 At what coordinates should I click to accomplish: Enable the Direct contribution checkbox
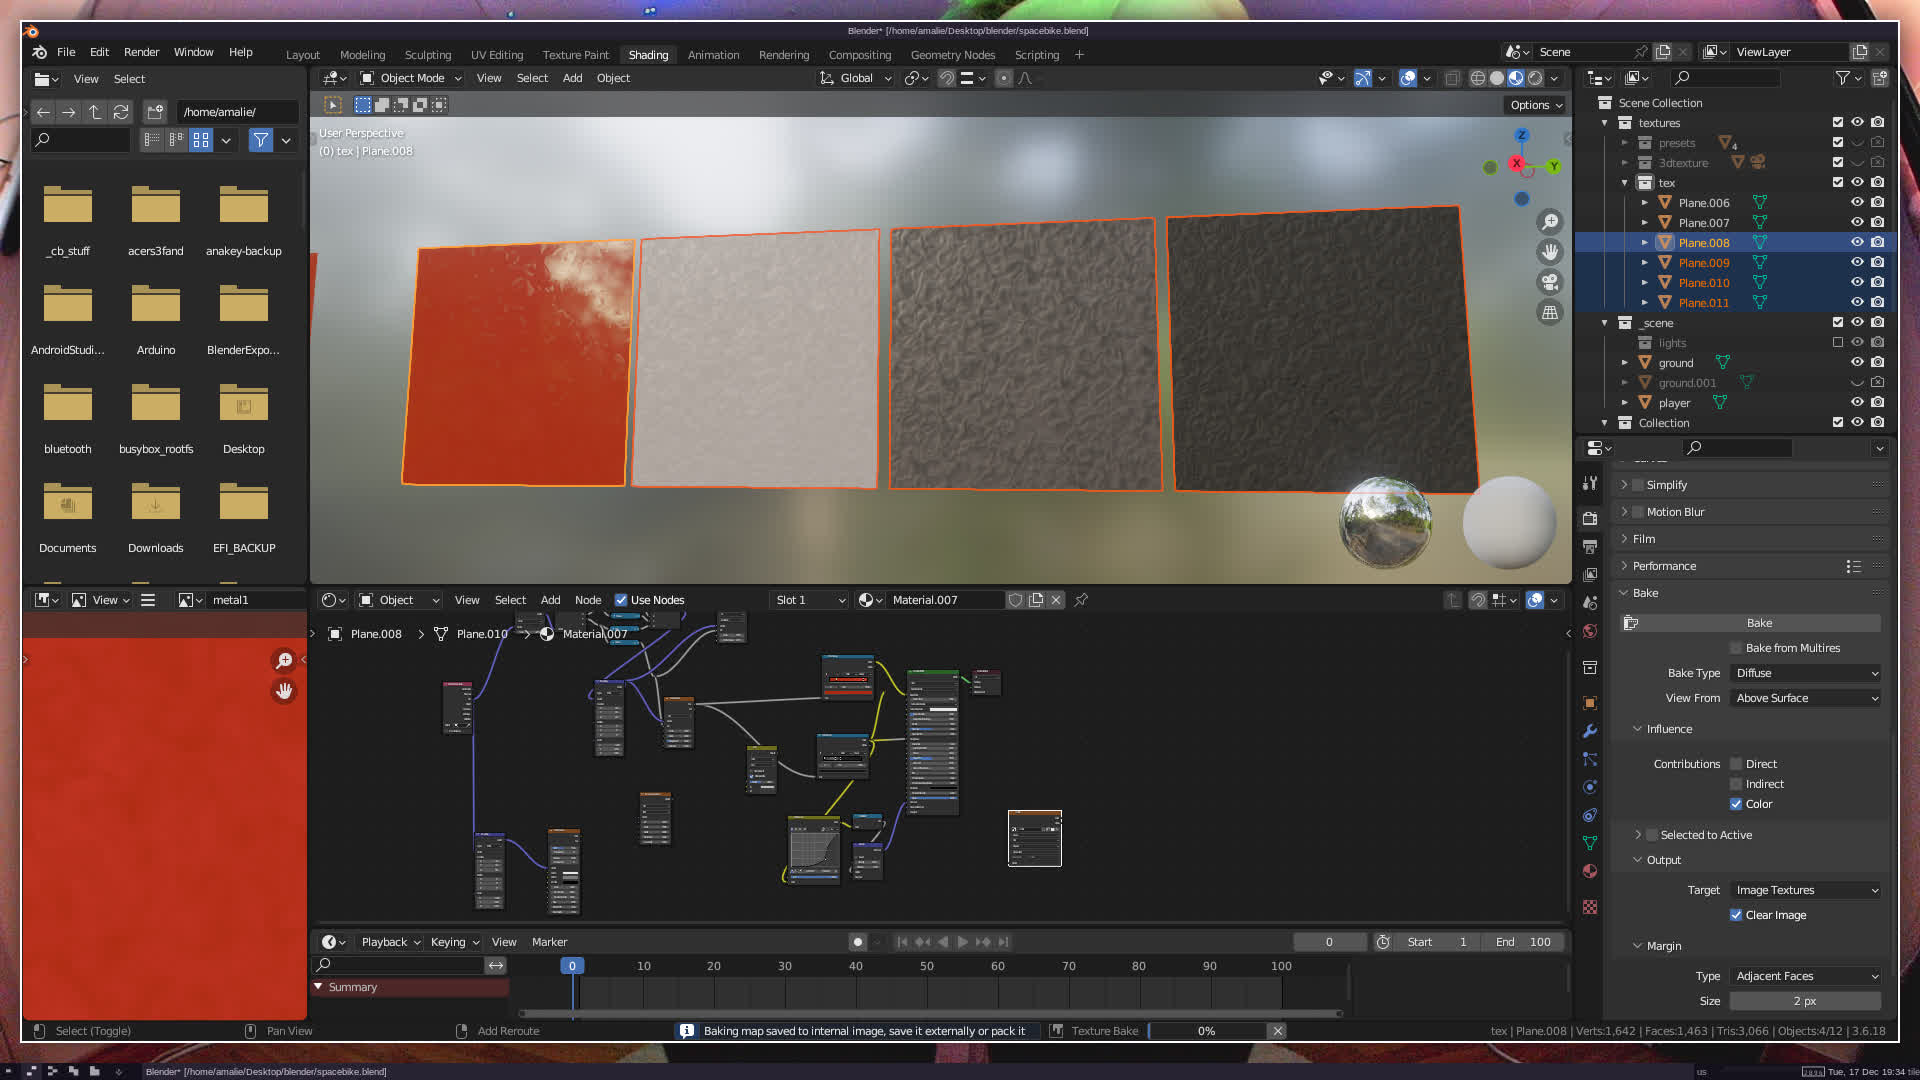click(x=1736, y=764)
